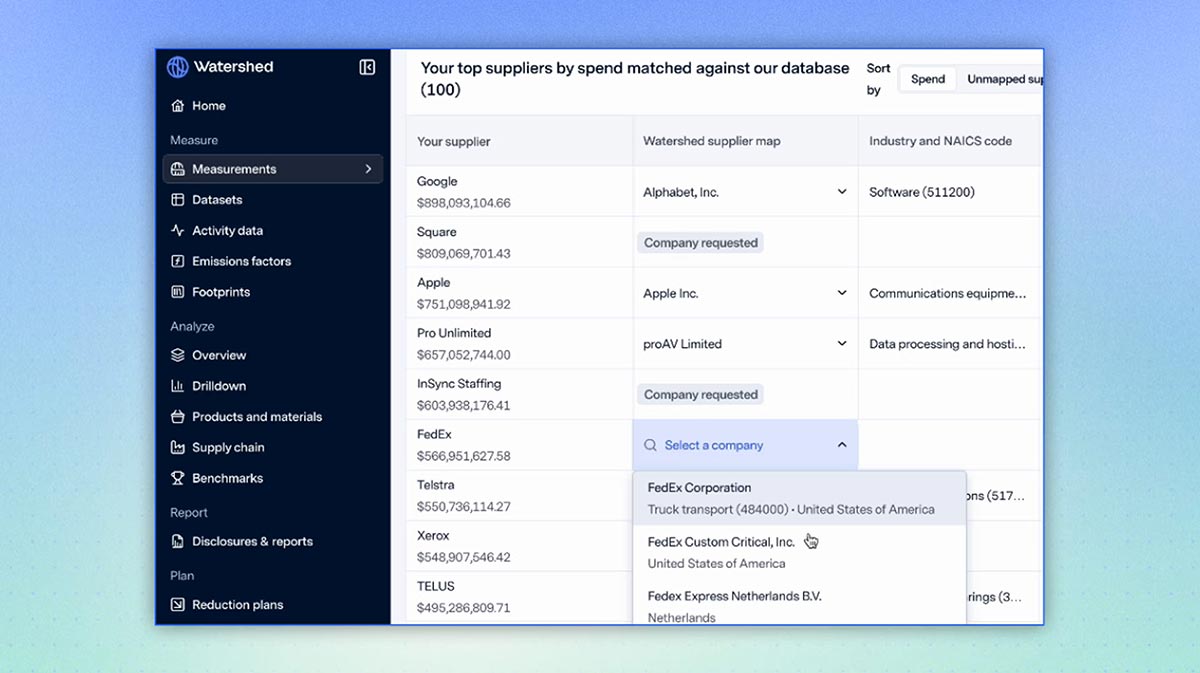Click the Data processing and hosting cell
The width and height of the screenshot is (1200, 673).
pos(948,344)
